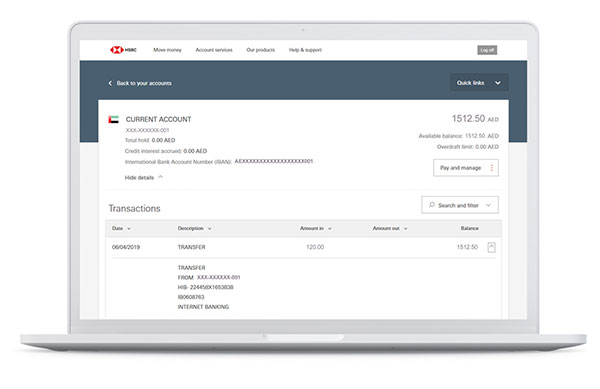
Task: Click the CURRENT ACCOUNT heading
Action: 158,119
